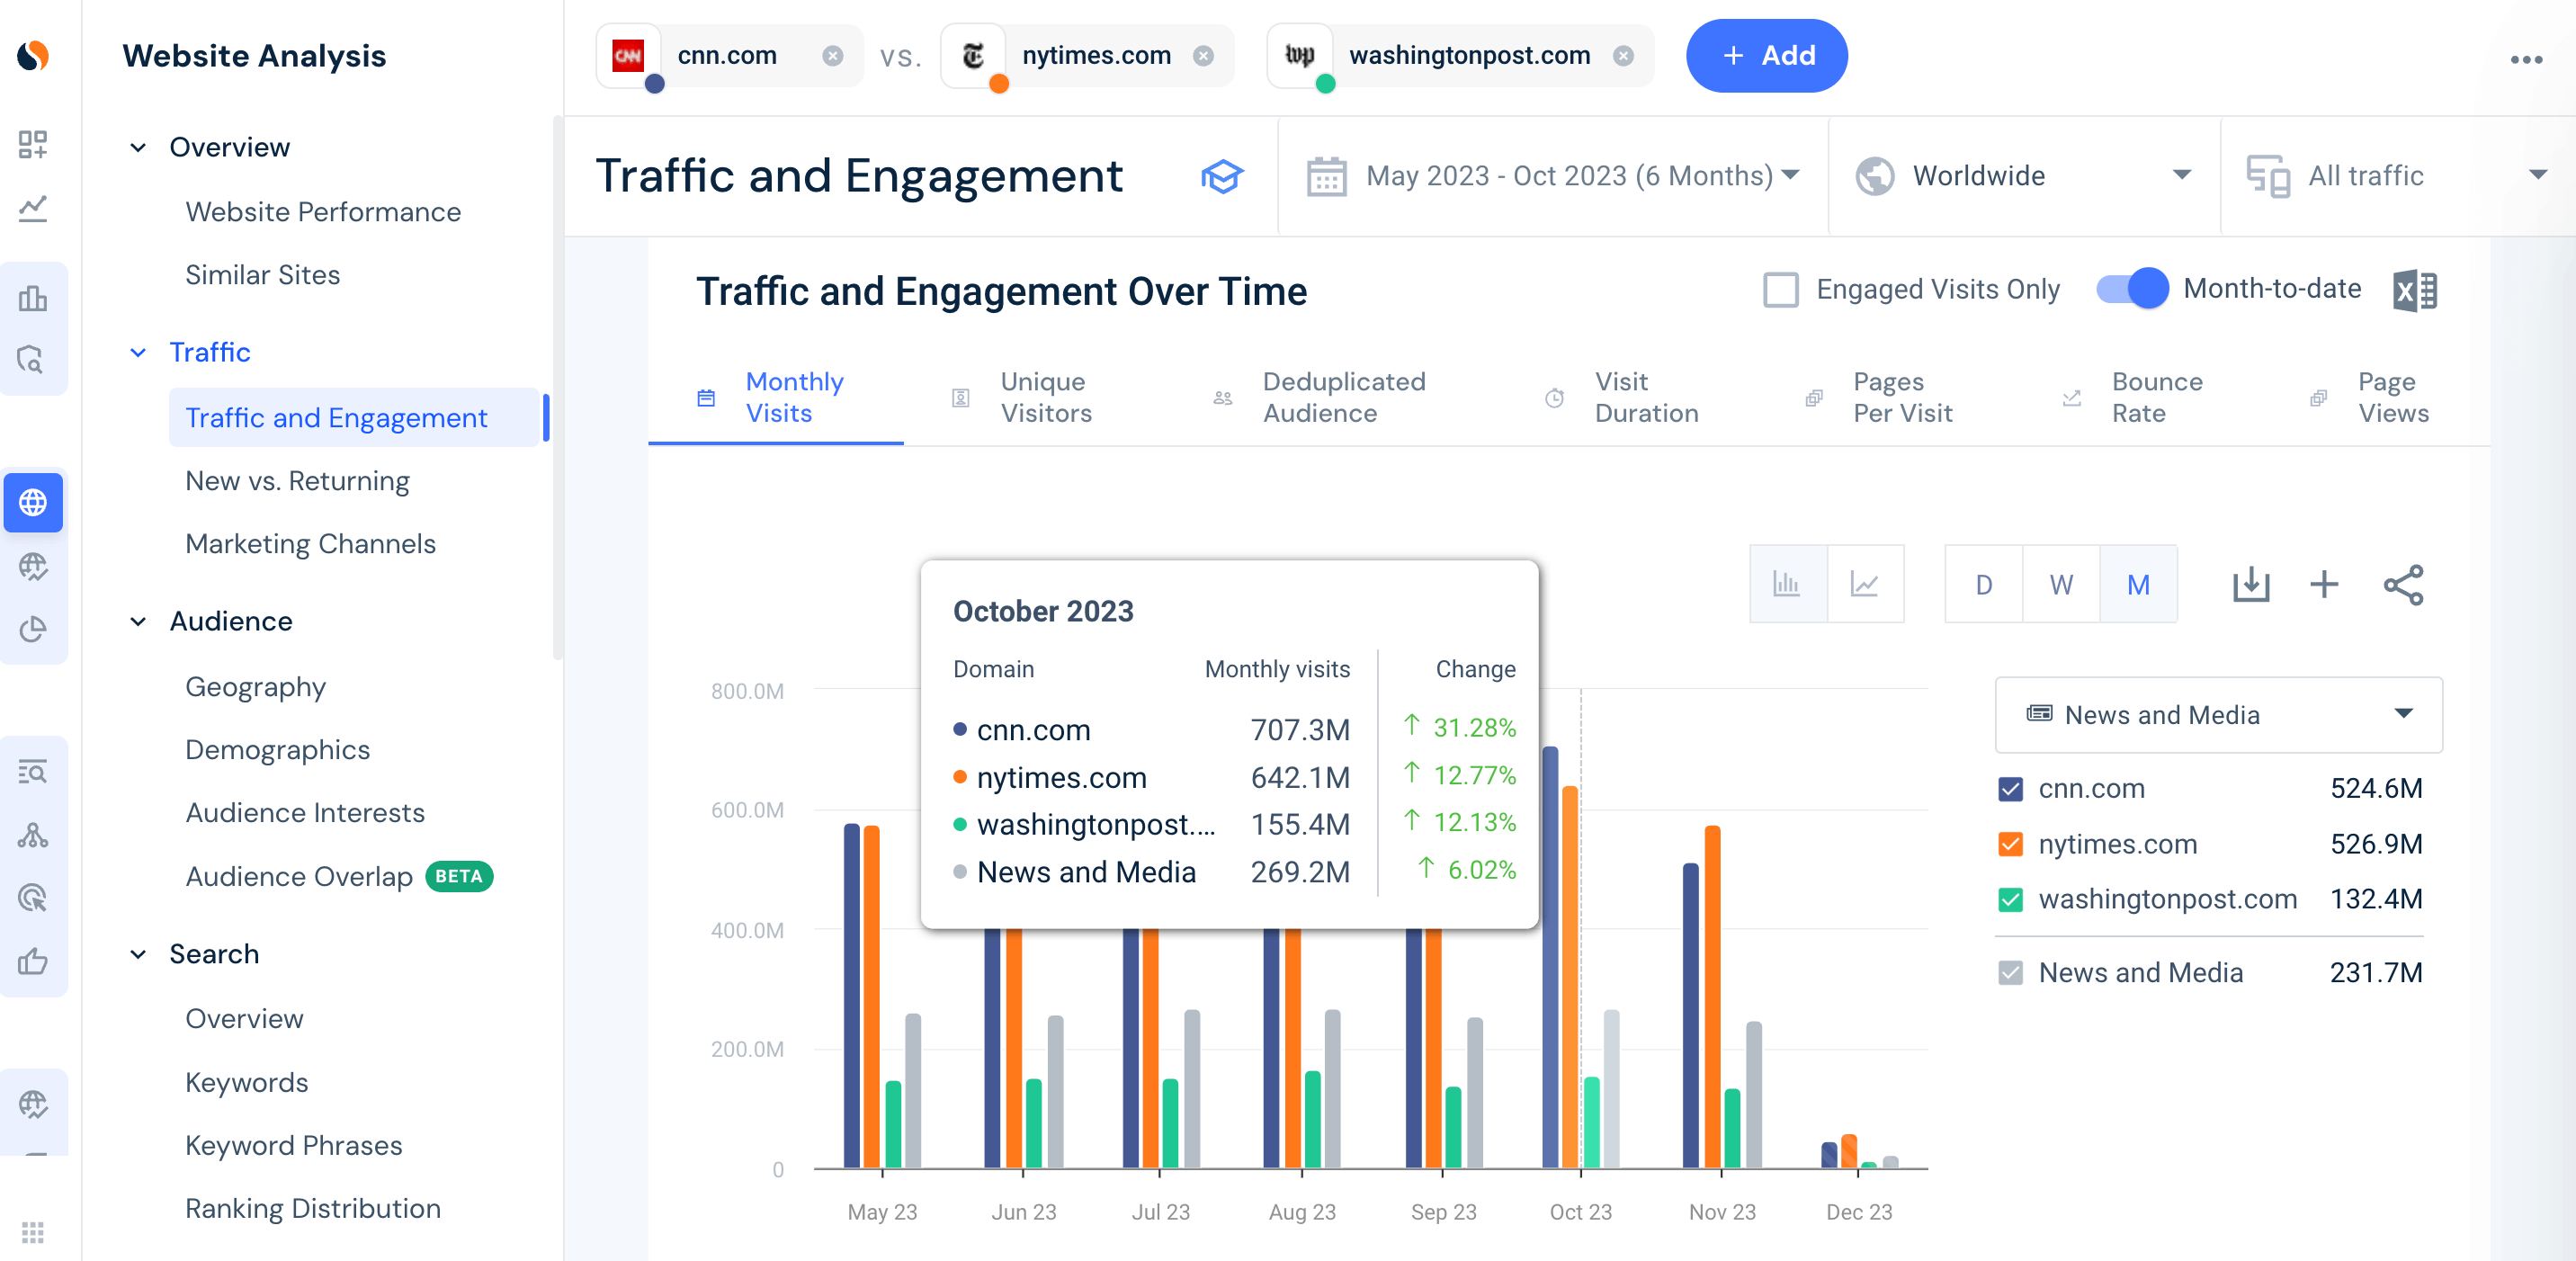Open the apps grid icon at rail bottom
Viewport: 2576px width, 1261px height.
tap(33, 1232)
